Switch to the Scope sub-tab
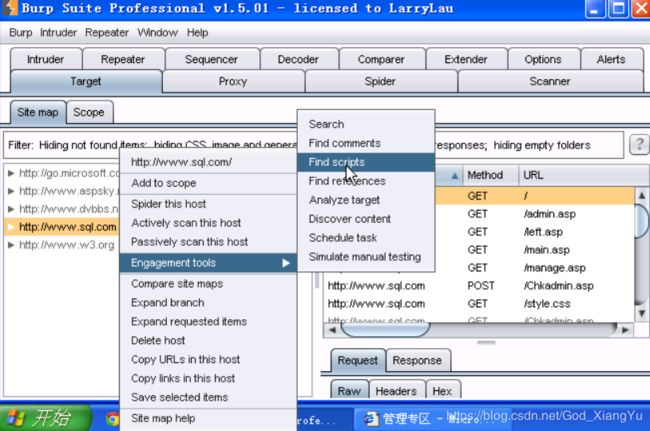Screen dimensions: 650x431 pos(89,112)
